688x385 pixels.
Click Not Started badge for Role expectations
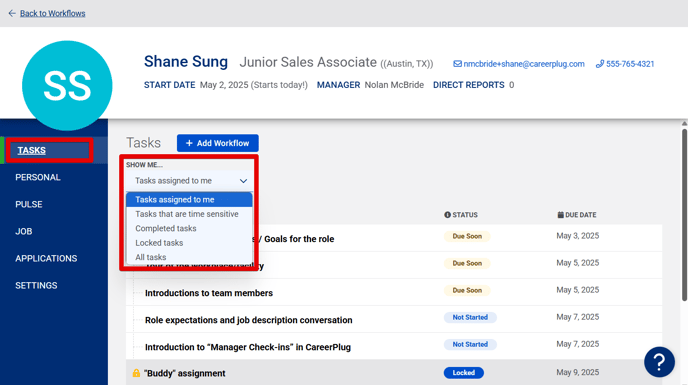470,317
